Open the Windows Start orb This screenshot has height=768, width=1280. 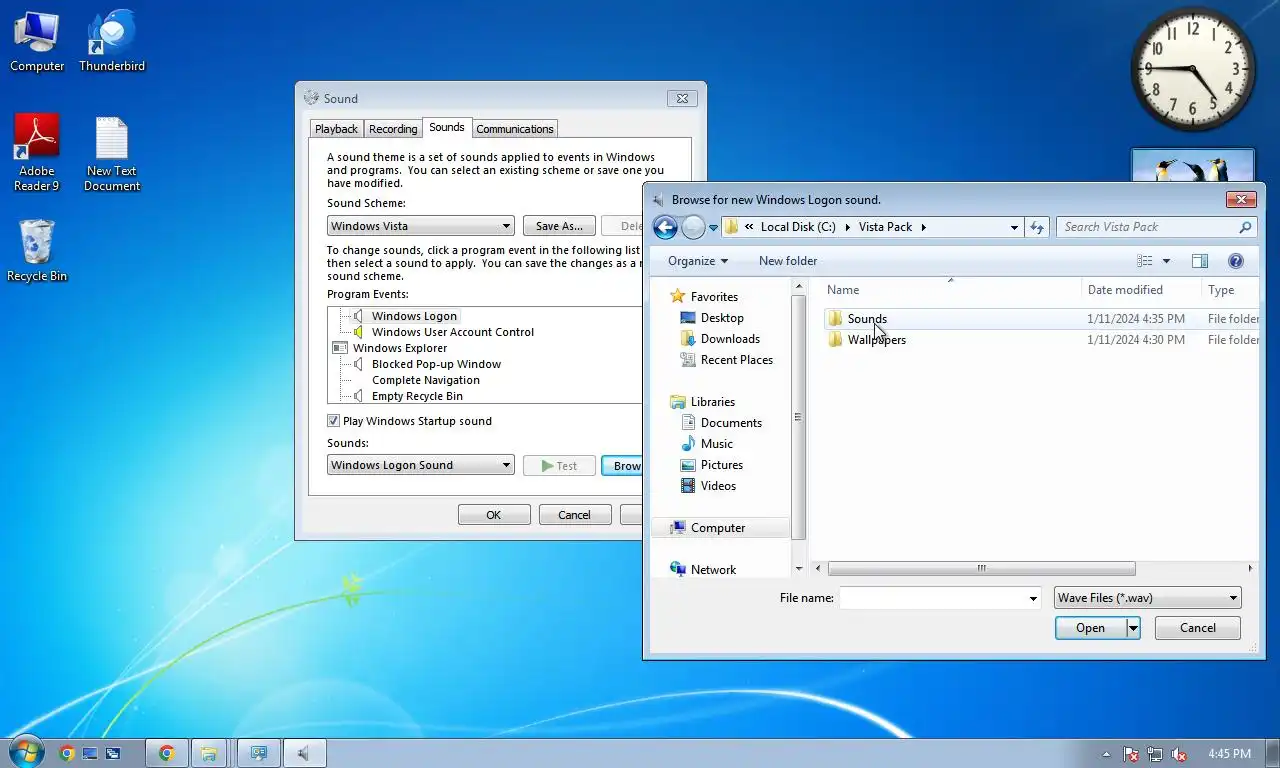pyautogui.click(x=26, y=752)
